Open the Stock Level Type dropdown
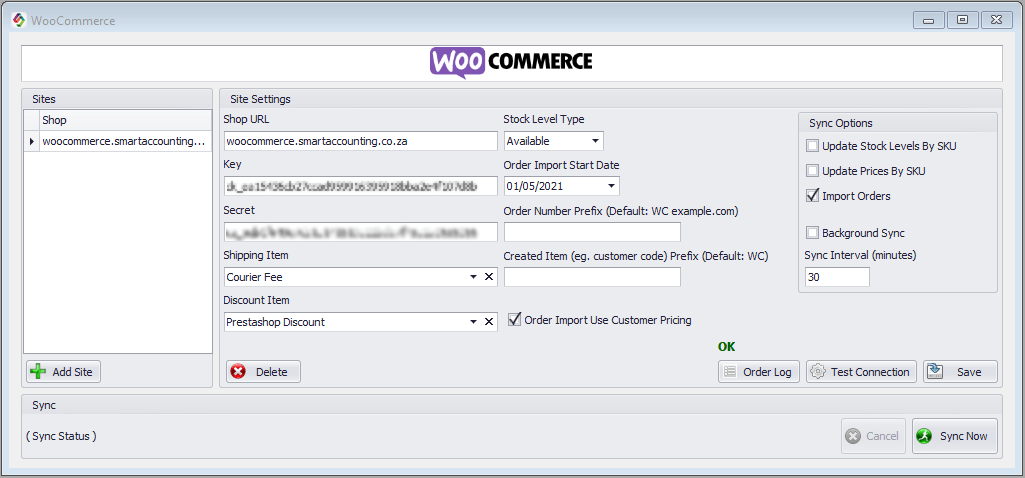 596,141
